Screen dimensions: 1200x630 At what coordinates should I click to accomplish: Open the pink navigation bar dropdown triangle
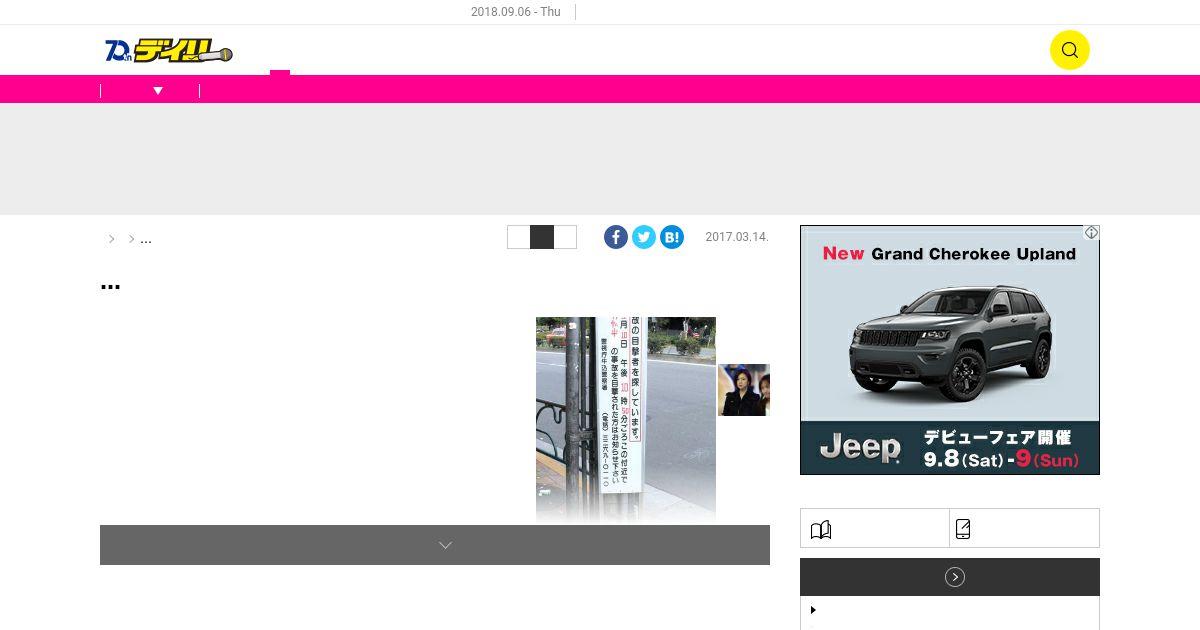point(158,91)
